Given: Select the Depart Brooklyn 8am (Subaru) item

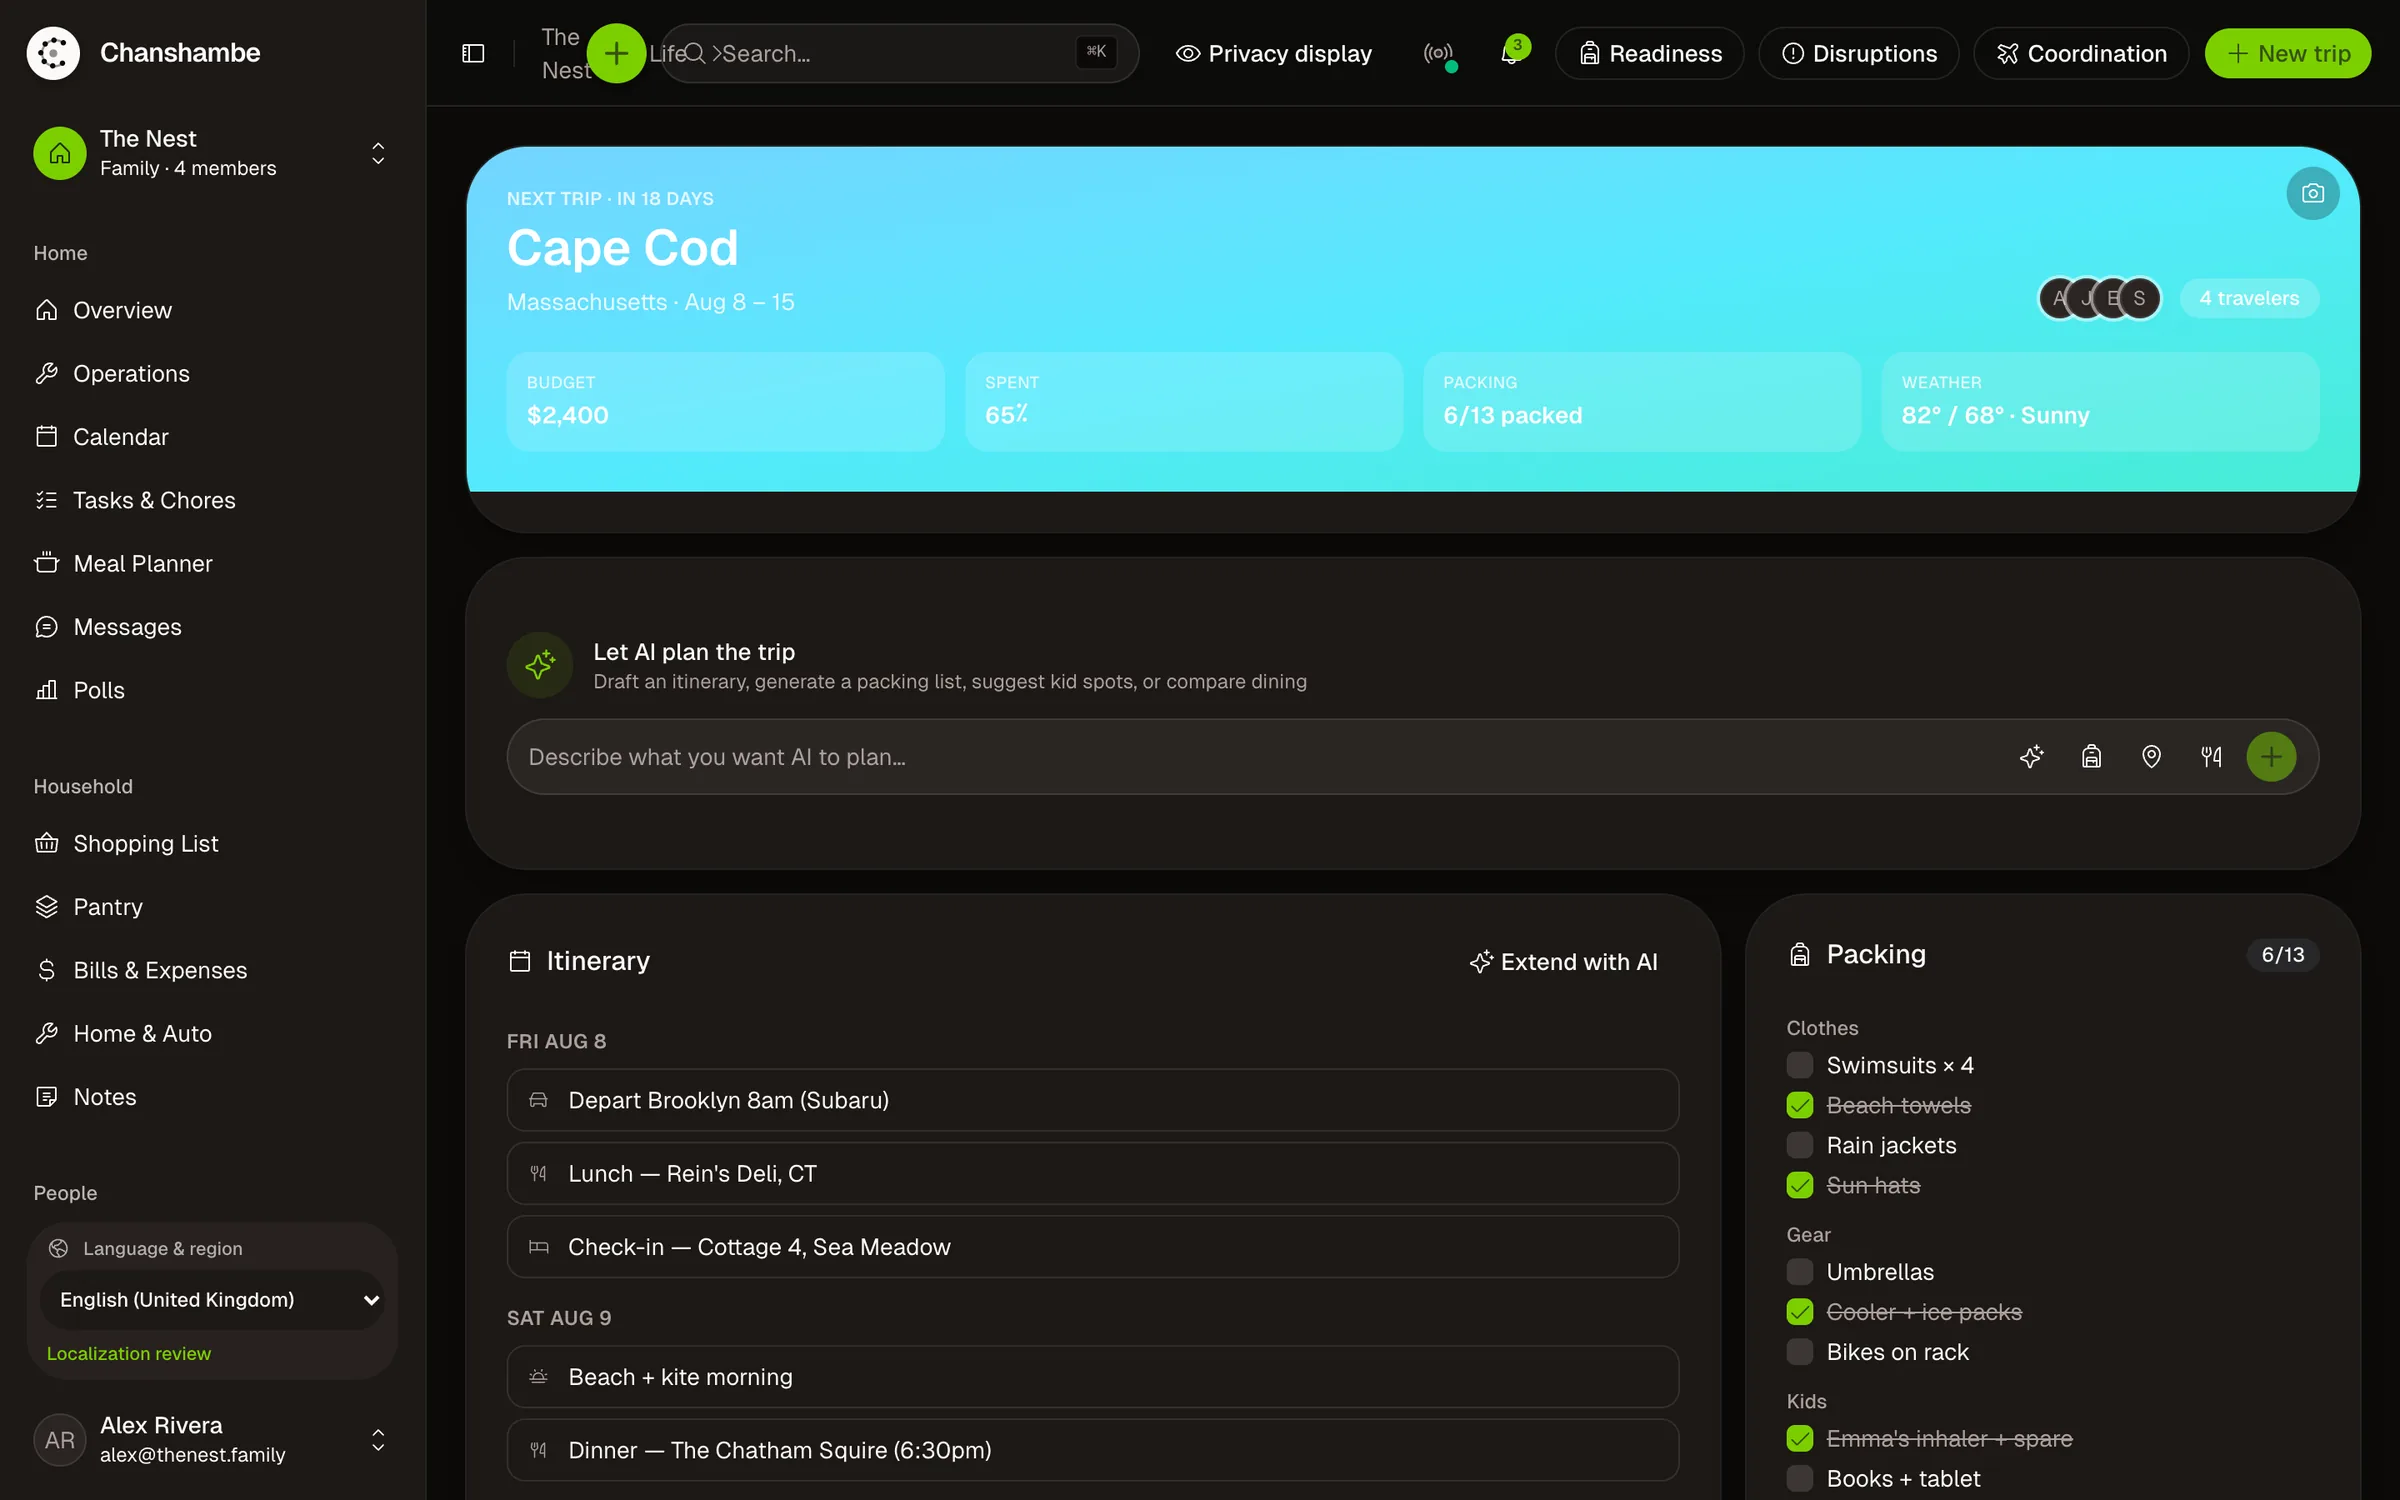Looking at the screenshot, I should point(1092,1100).
